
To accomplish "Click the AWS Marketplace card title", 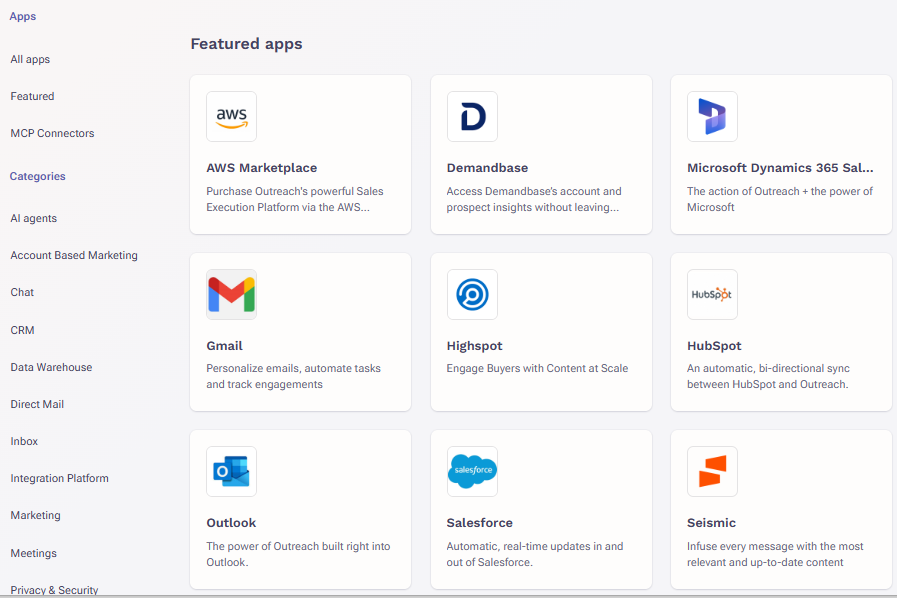I will (261, 168).
